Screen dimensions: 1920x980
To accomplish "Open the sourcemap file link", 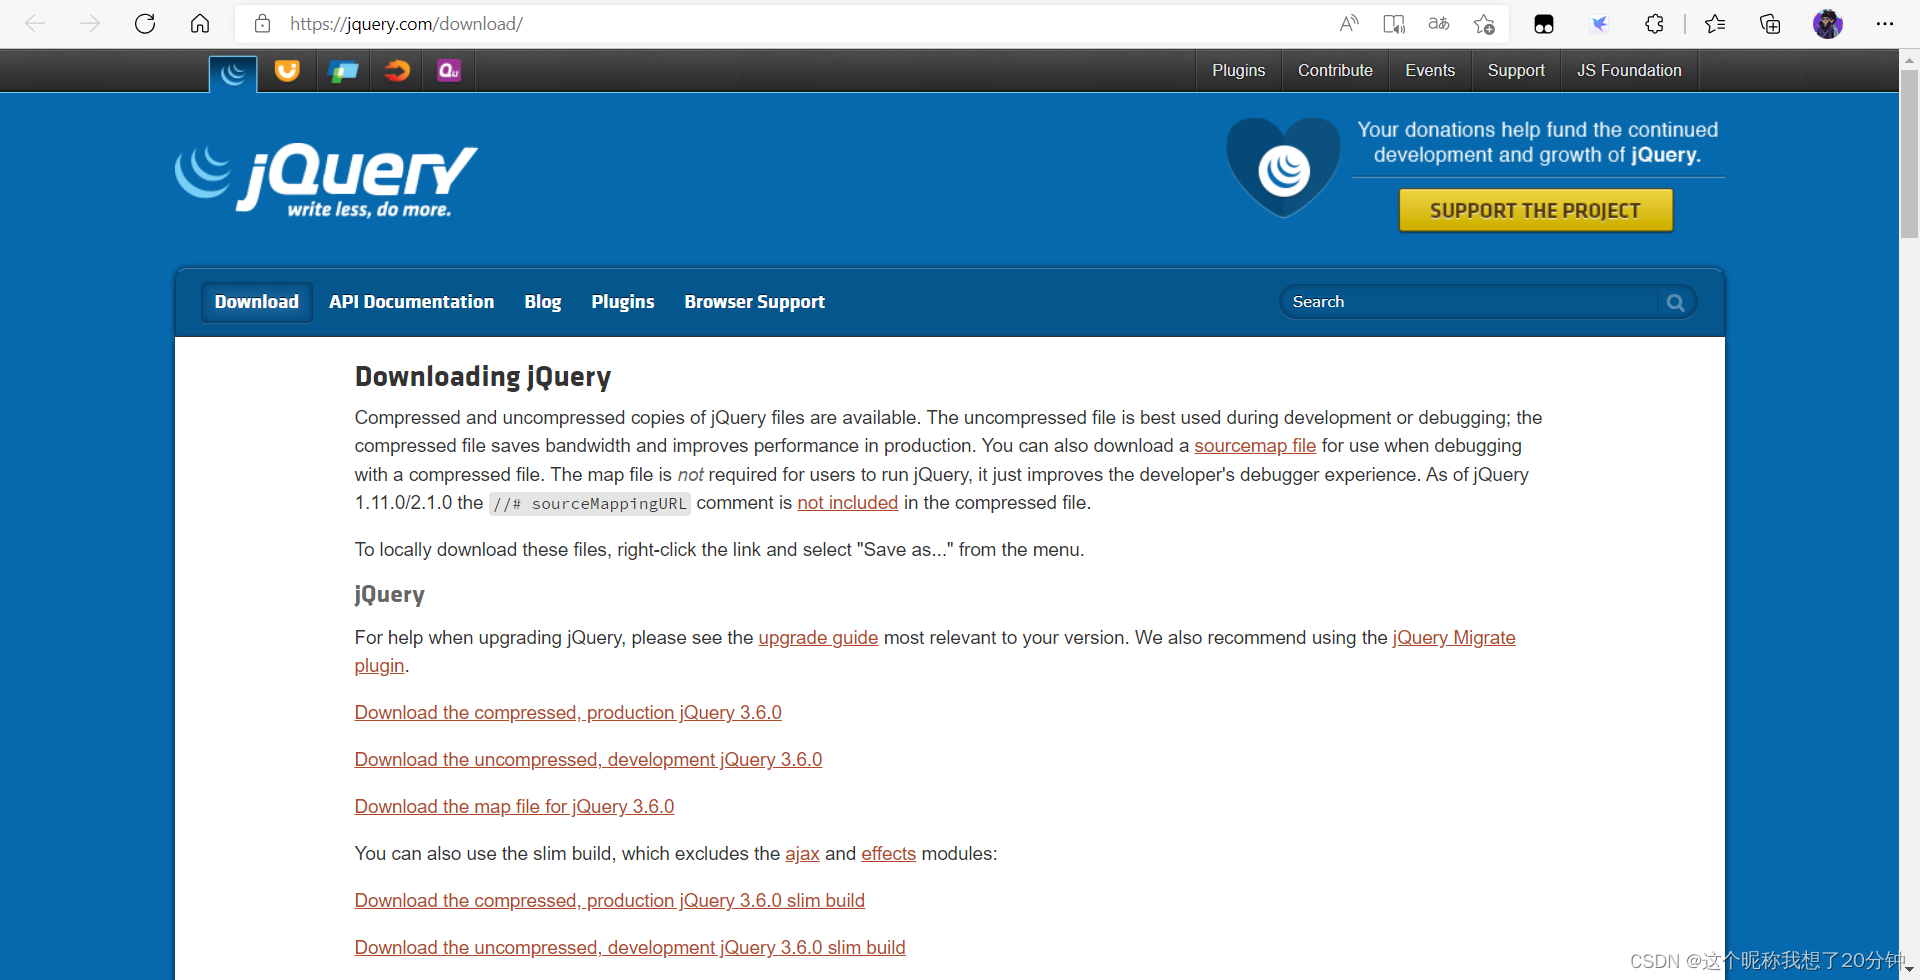I will [1255, 446].
